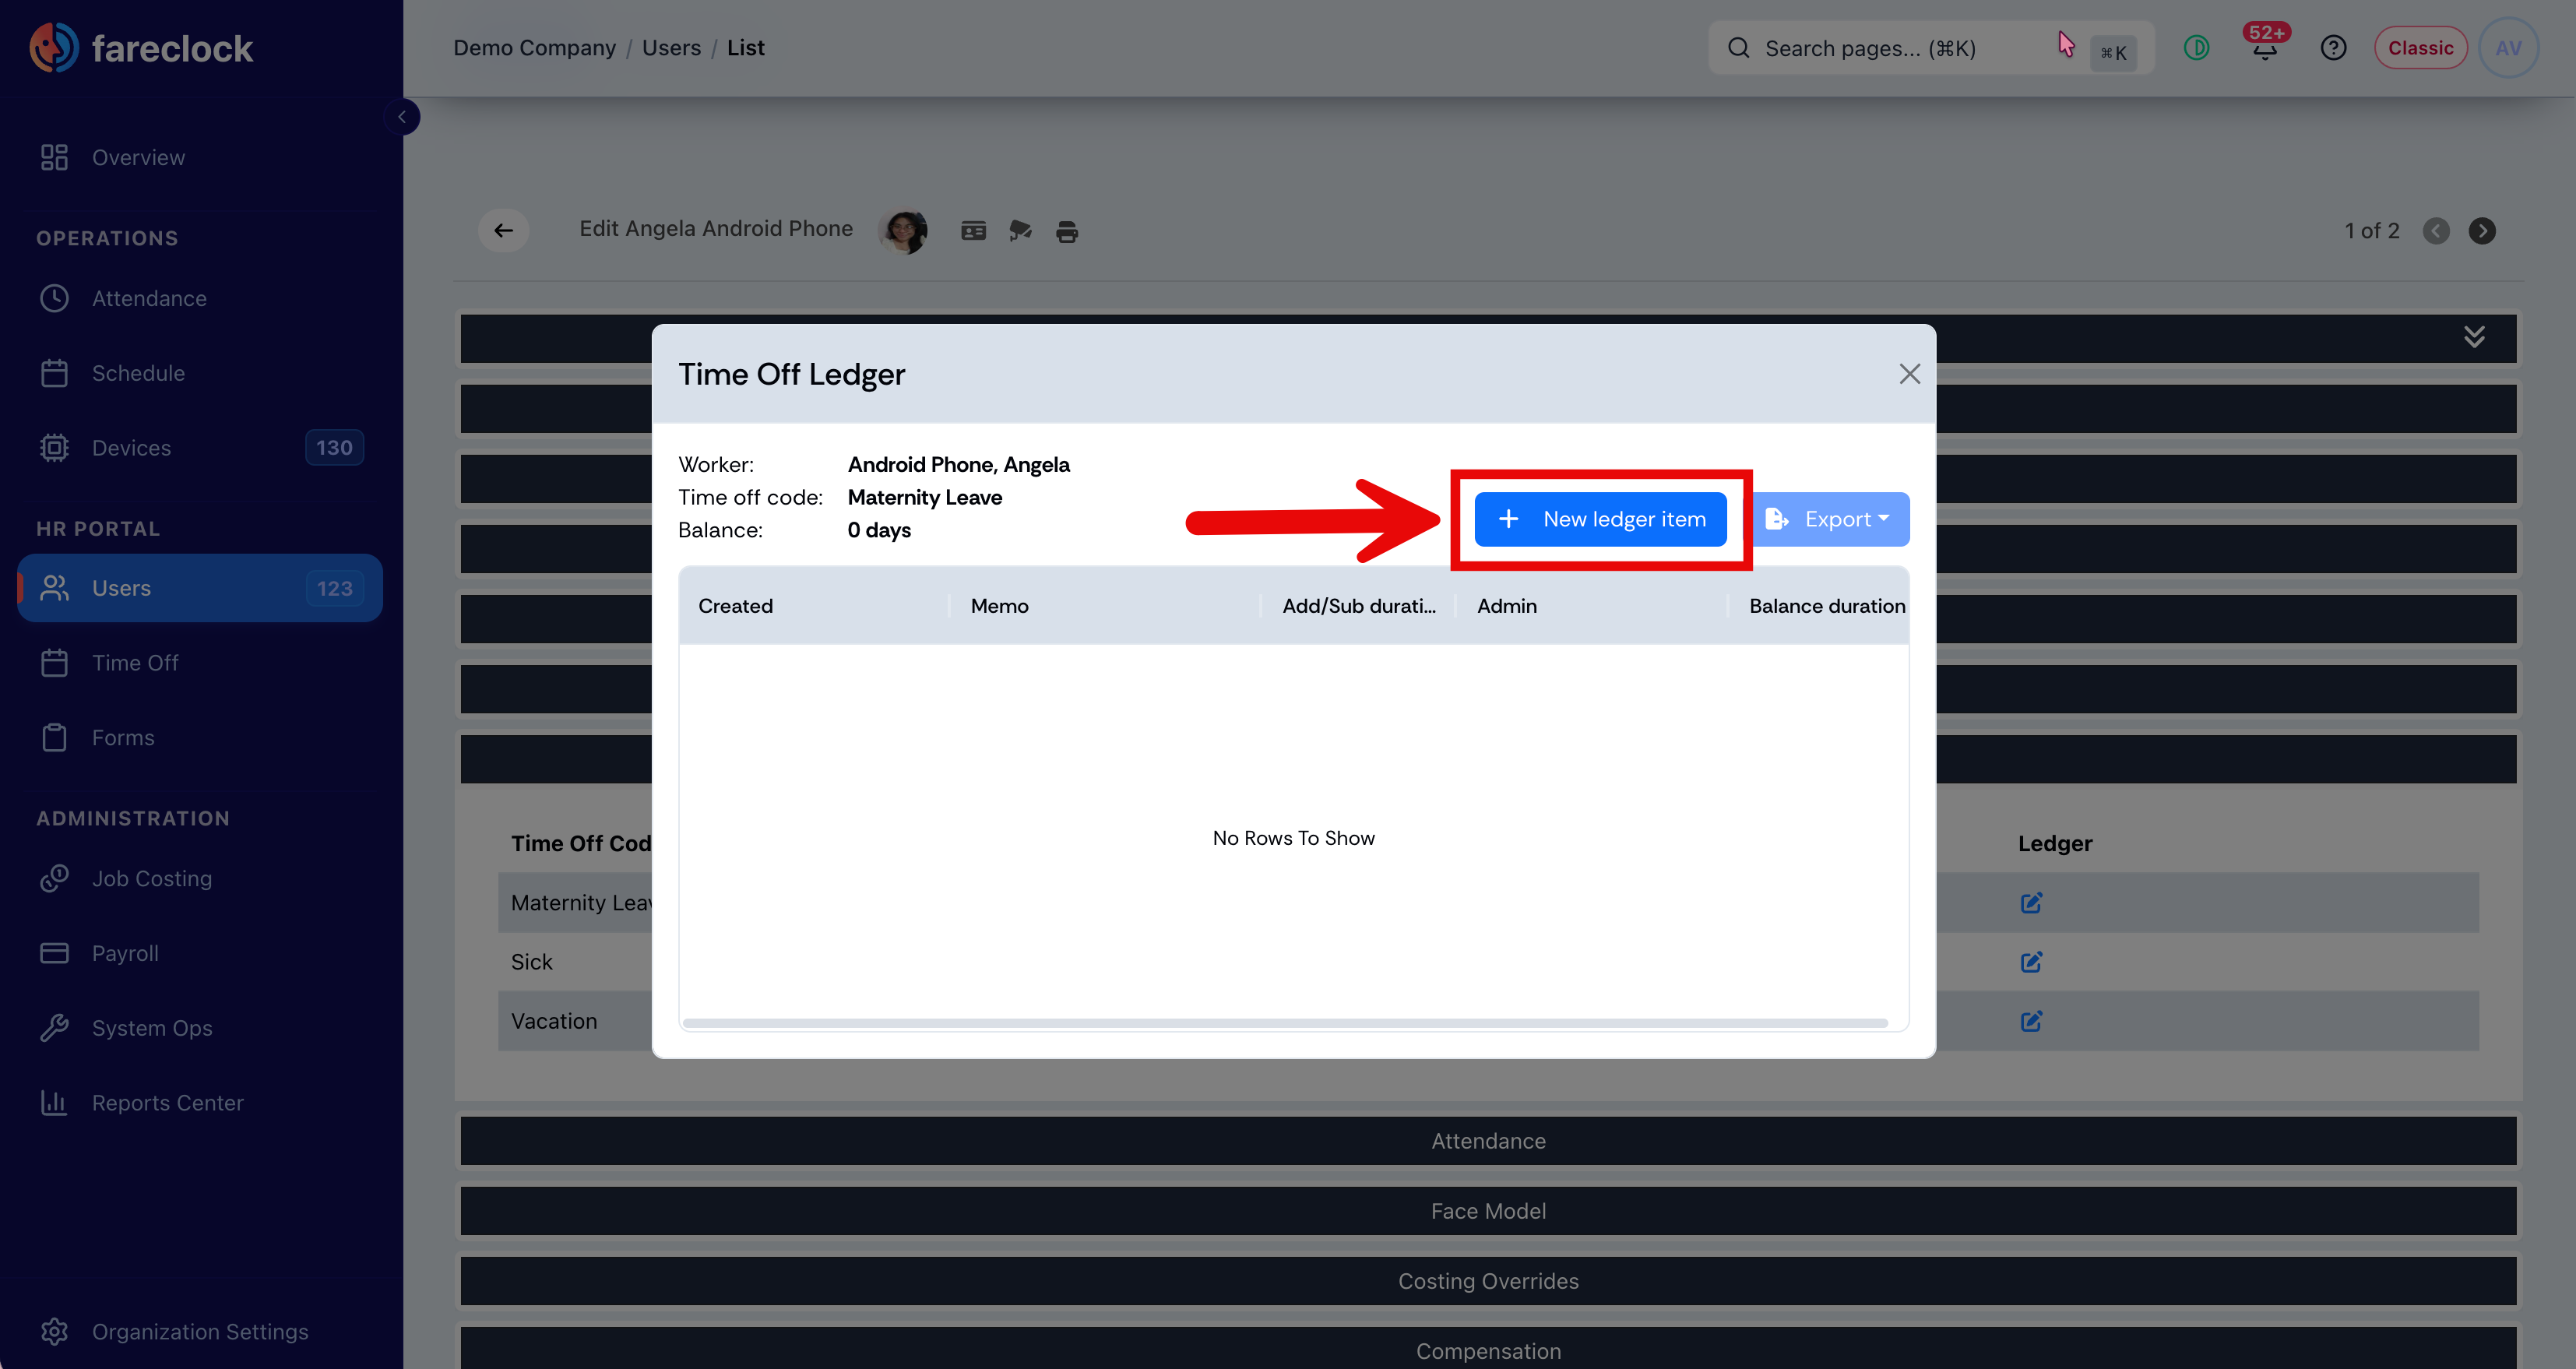Viewport: 2576px width, 1369px height.
Task: Open the Export dropdown
Action: click(x=1831, y=519)
